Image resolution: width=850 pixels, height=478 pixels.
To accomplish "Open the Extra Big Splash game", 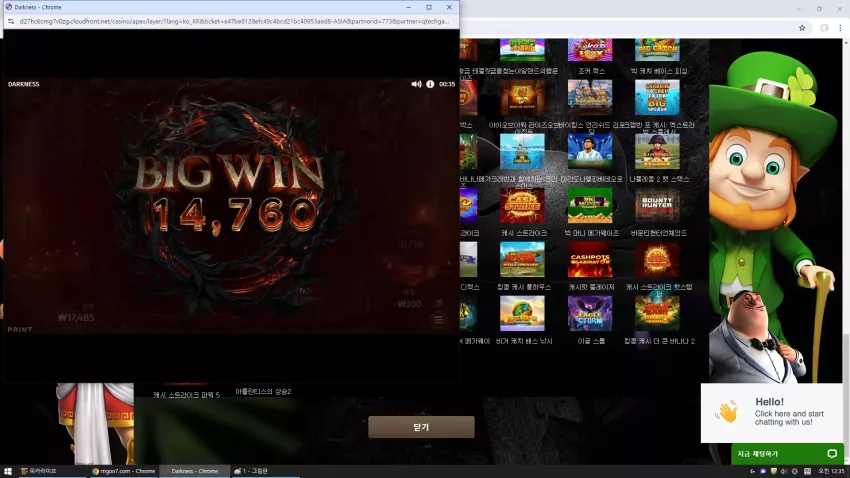I will click(657, 98).
